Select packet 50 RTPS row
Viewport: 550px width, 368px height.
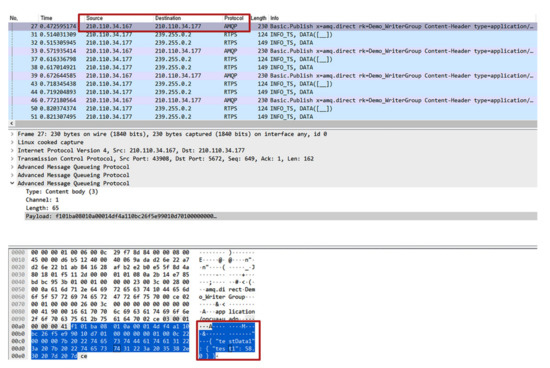pyautogui.click(x=273, y=108)
